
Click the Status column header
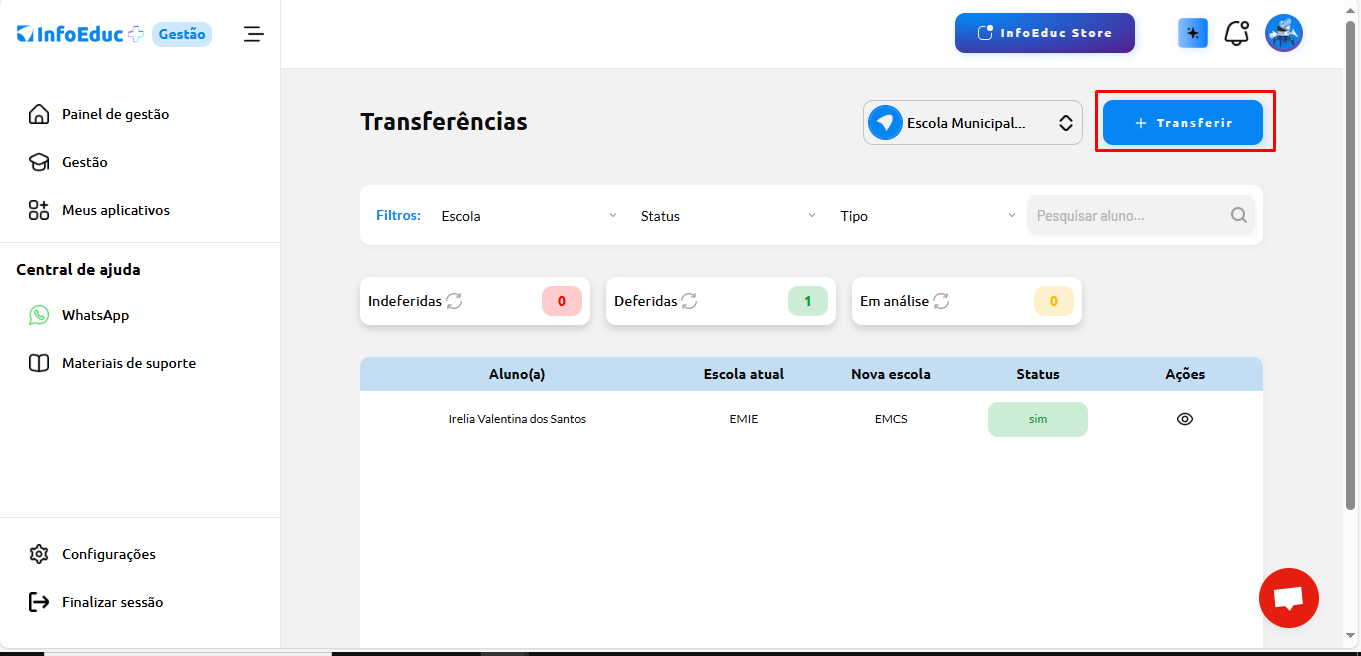1038,374
